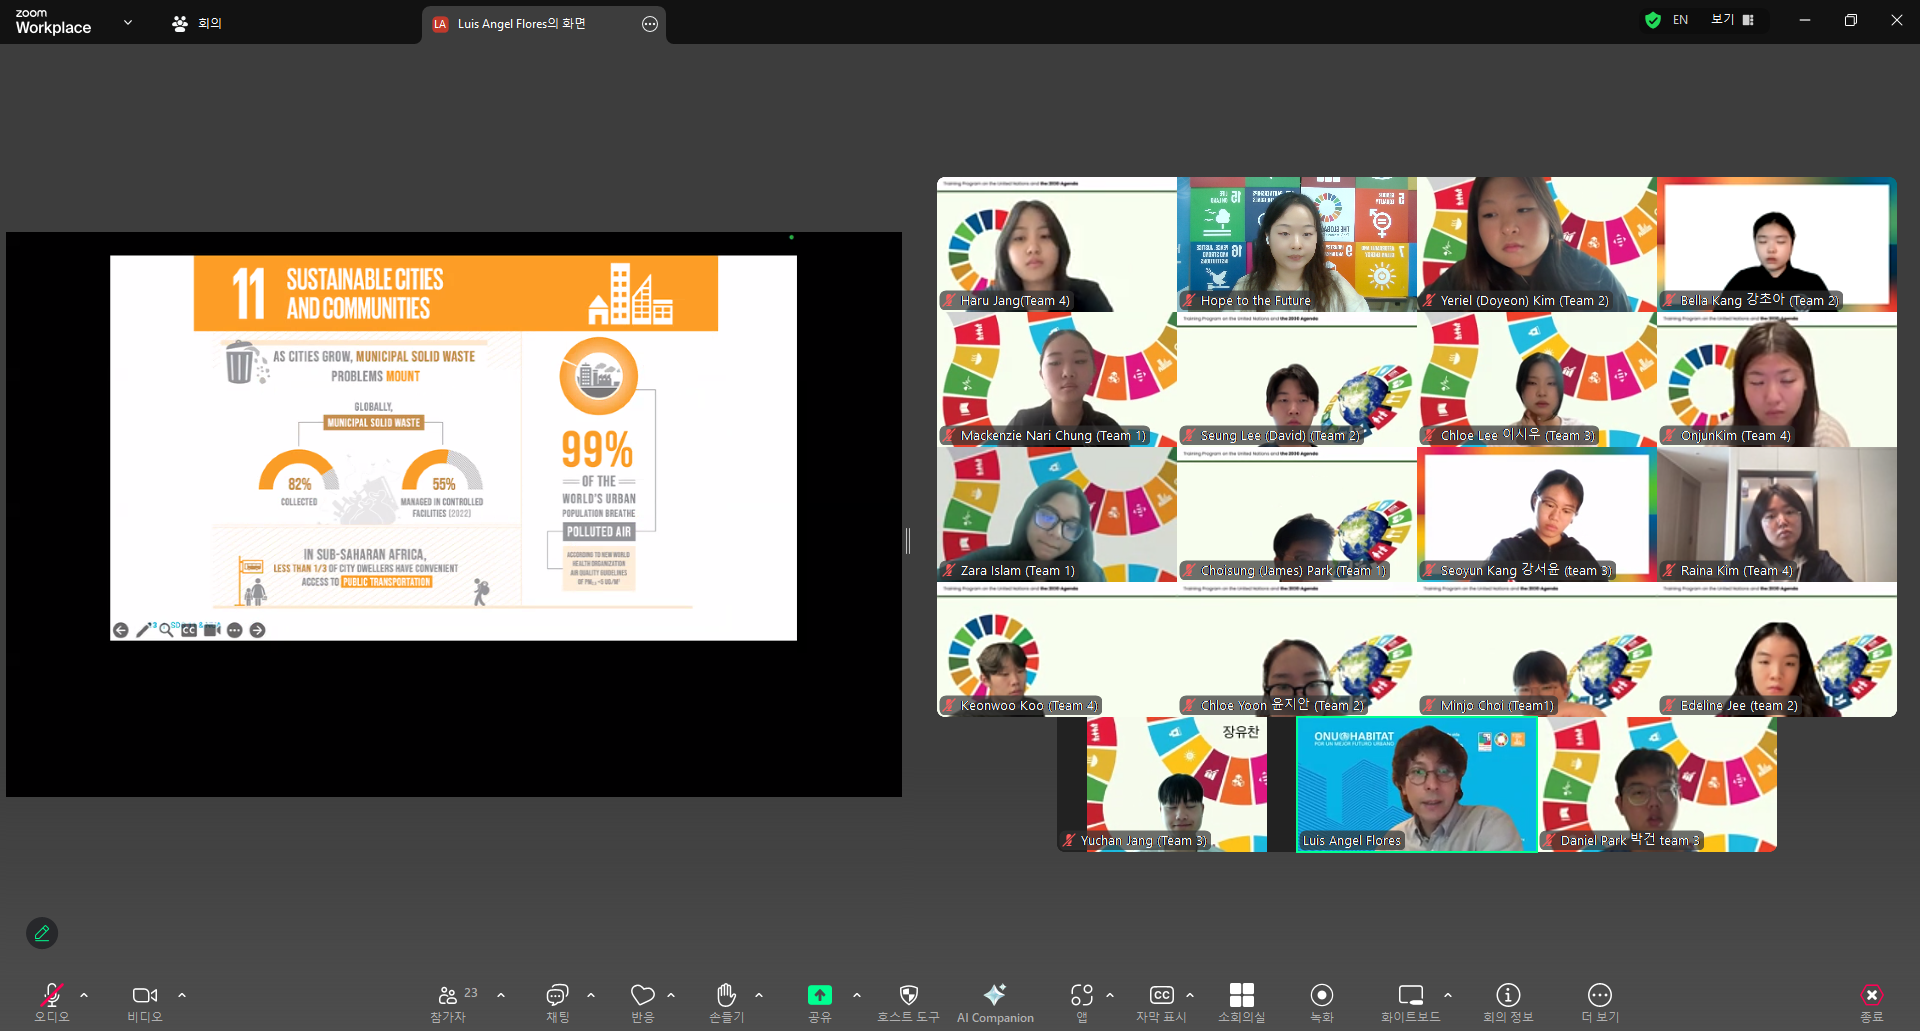Open the View (보기) layout menu
The height and width of the screenshot is (1032, 1920).
[x=1732, y=20]
